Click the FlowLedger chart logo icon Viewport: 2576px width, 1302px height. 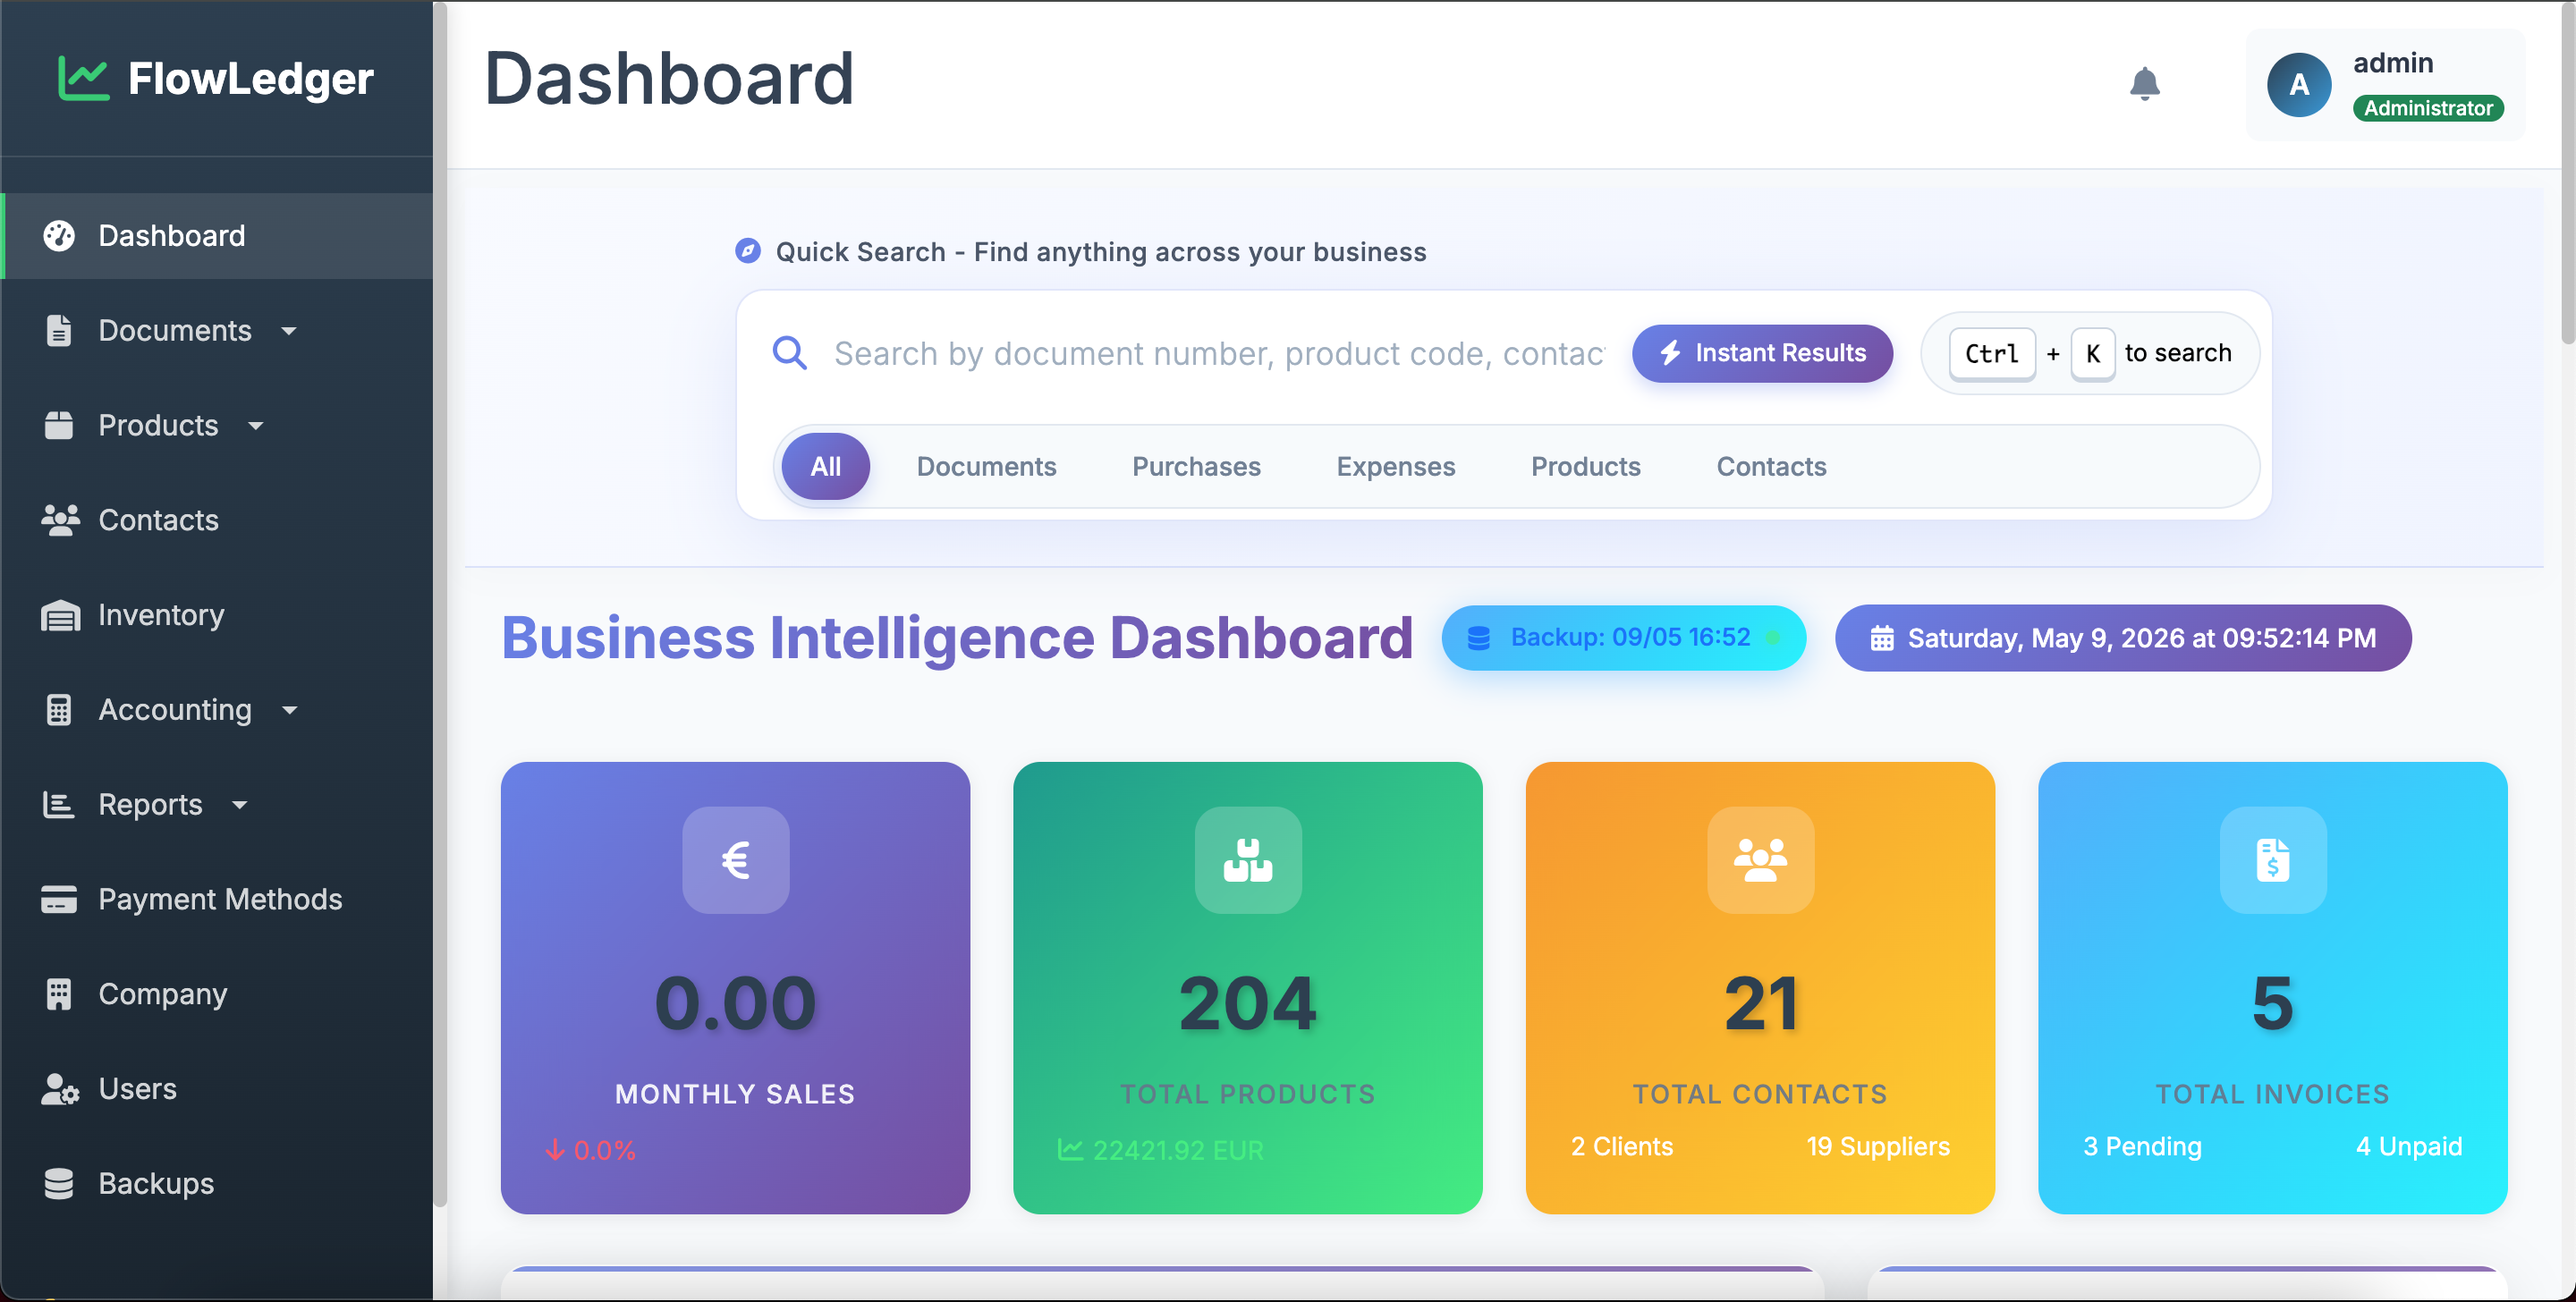83,78
